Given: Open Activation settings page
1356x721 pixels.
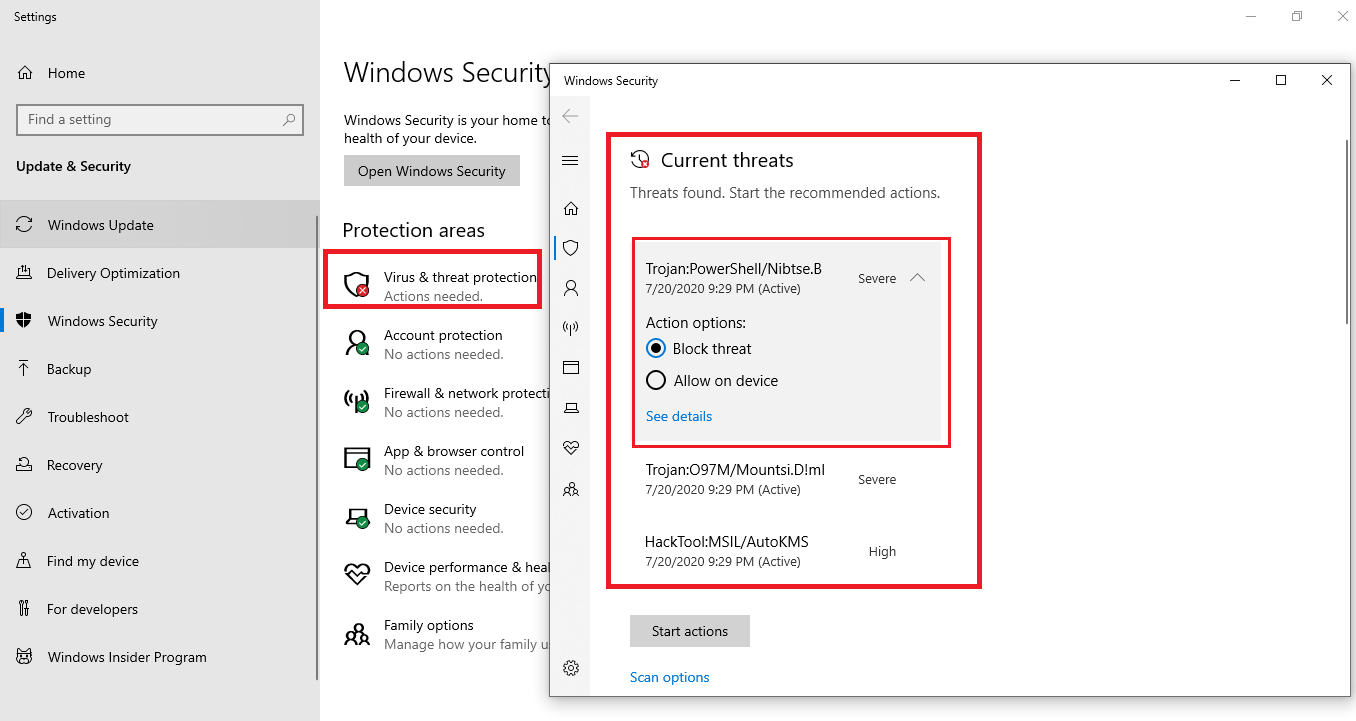Looking at the screenshot, I should point(160,513).
